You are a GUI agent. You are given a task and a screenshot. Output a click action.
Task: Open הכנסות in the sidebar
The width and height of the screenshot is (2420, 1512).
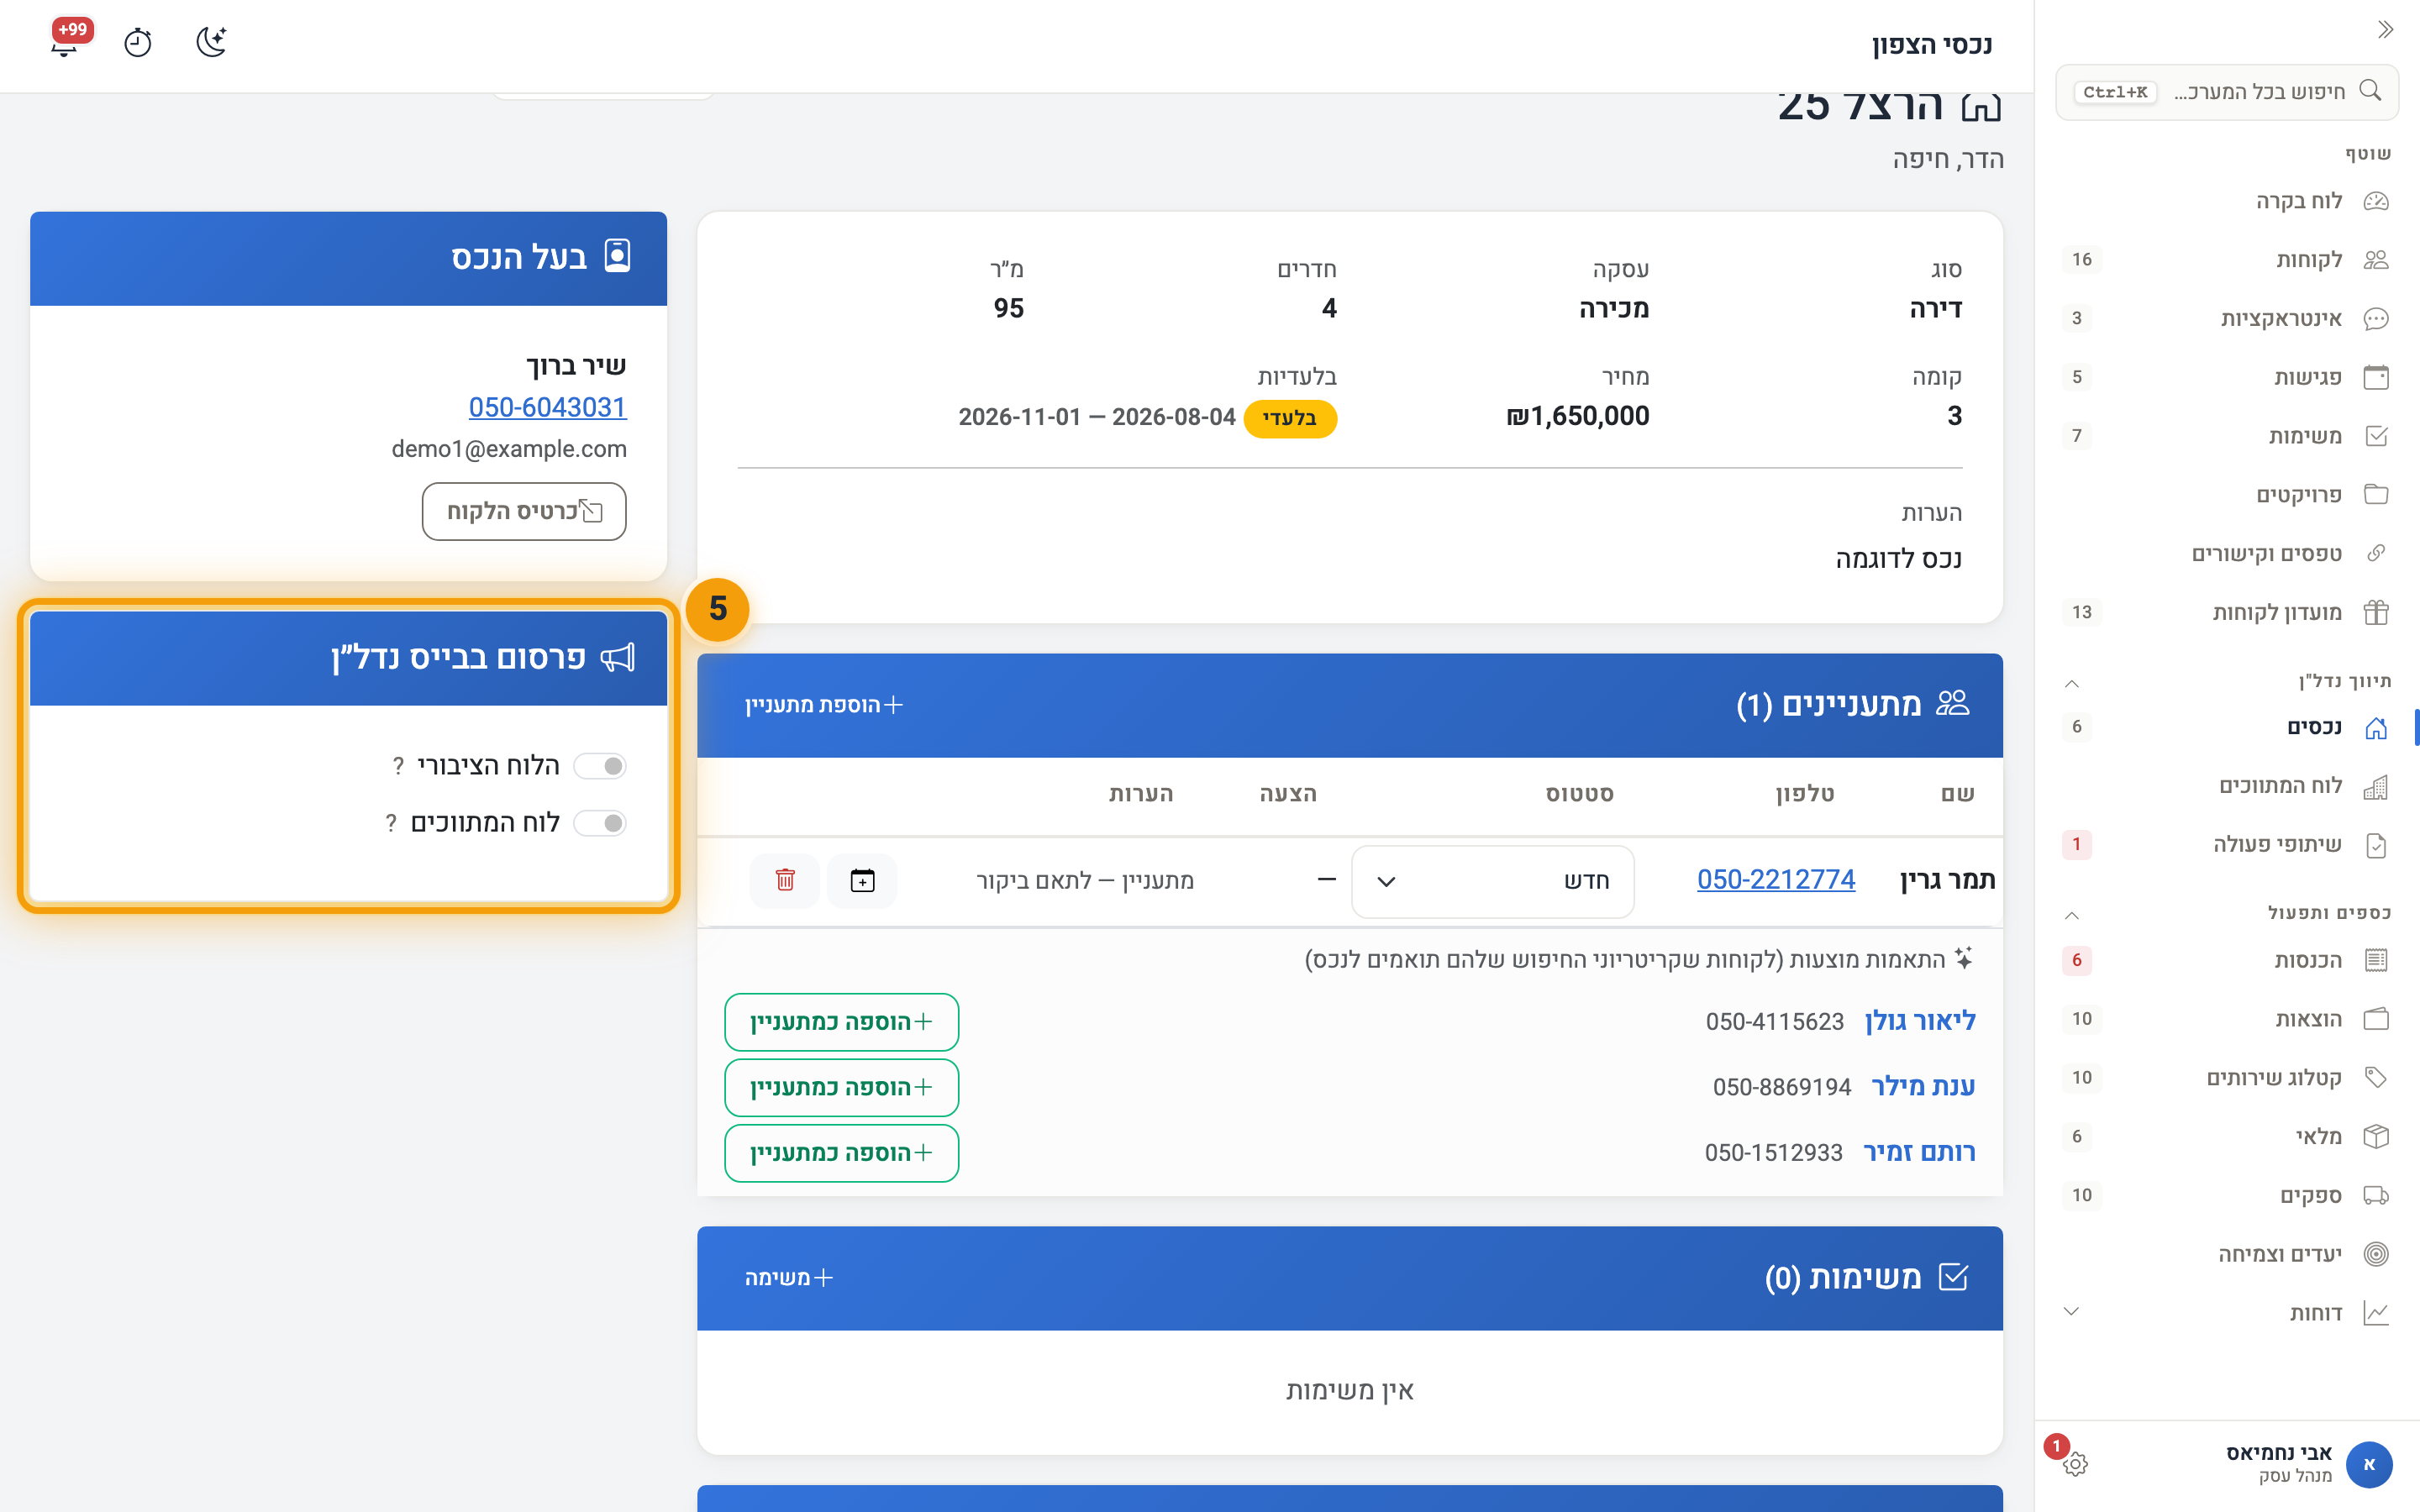[x=2227, y=960]
